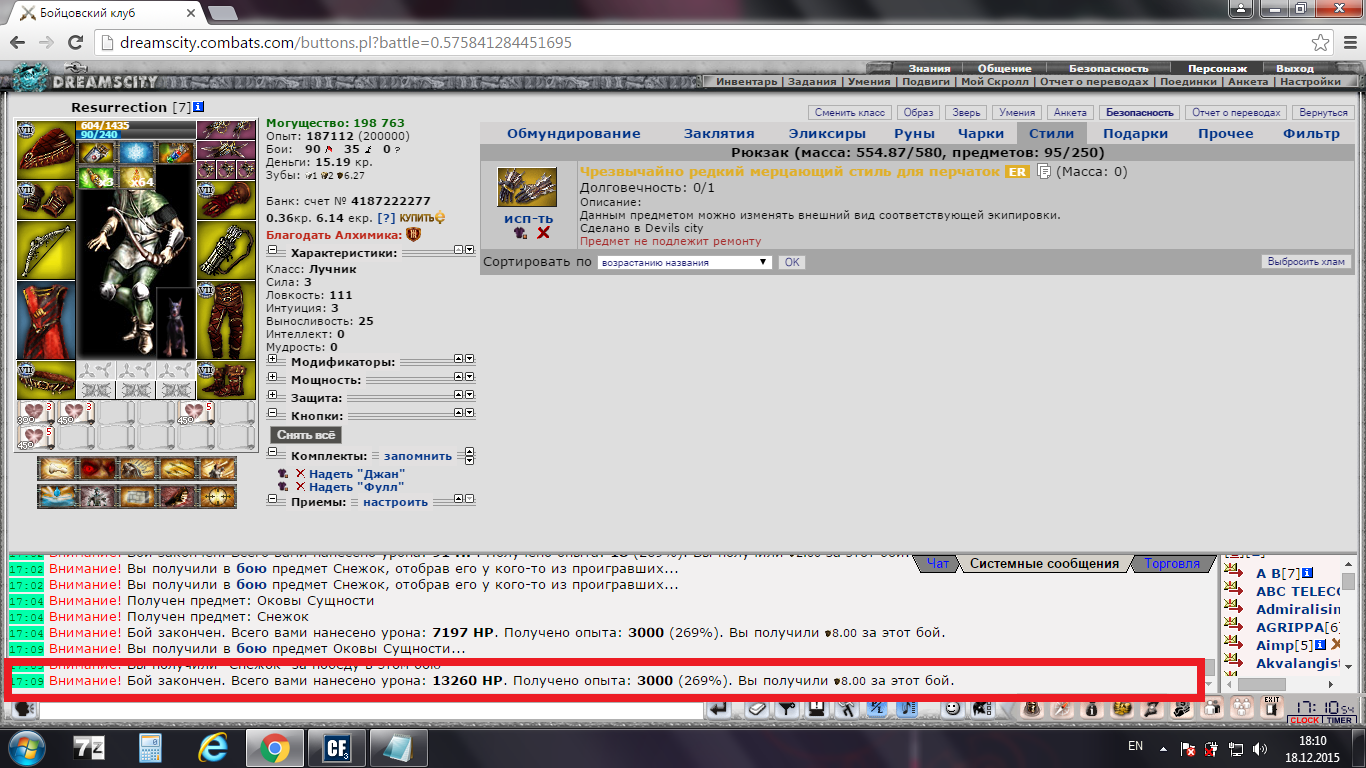Click the crosshair target skill icon

point(218,496)
